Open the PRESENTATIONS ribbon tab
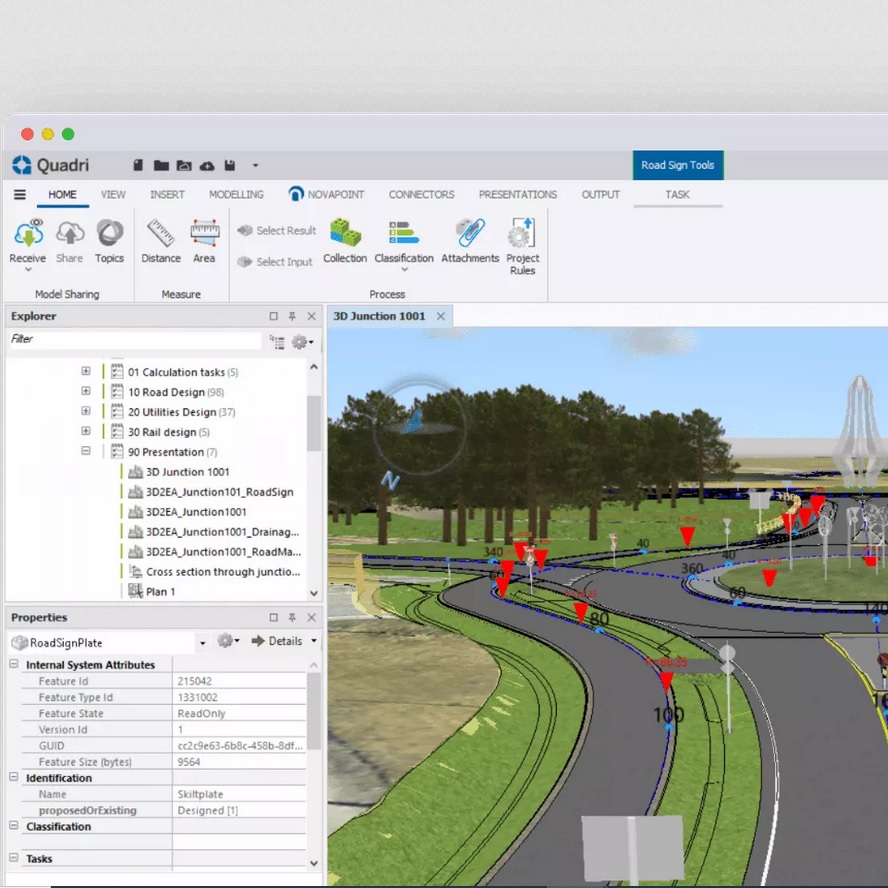This screenshot has height=888, width=888. coord(518,195)
